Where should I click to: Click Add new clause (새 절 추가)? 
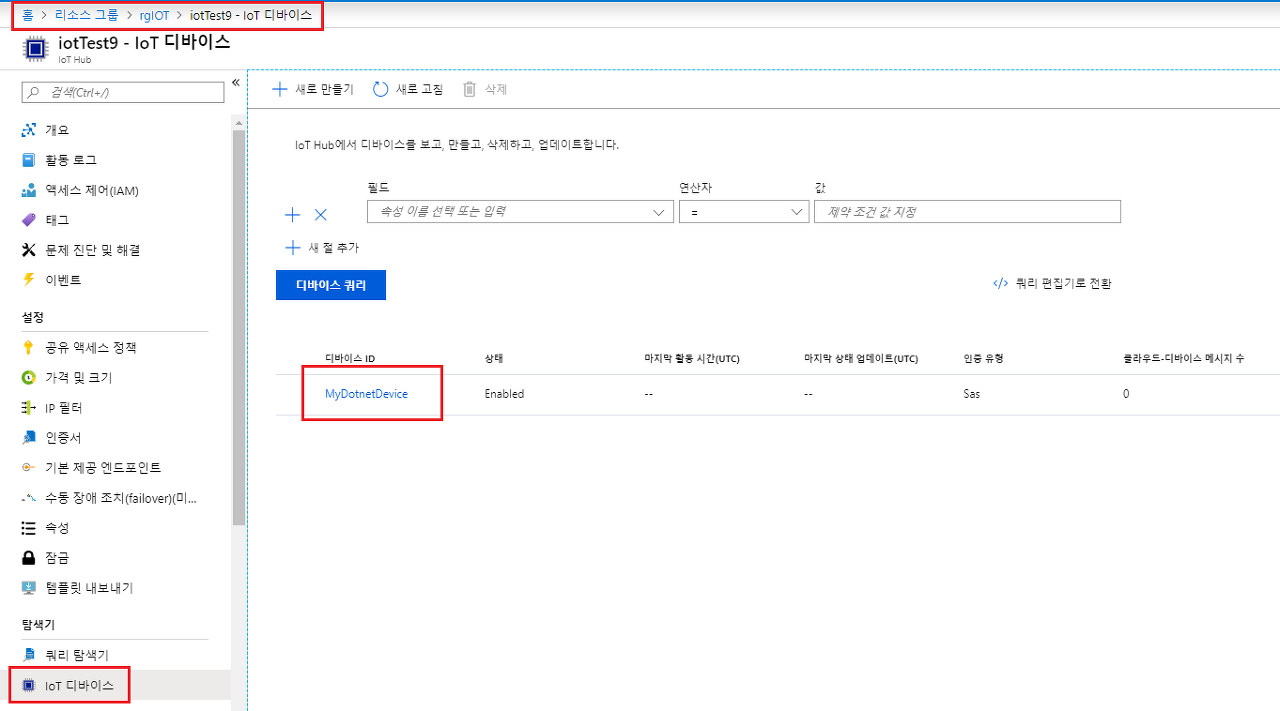pos(322,248)
